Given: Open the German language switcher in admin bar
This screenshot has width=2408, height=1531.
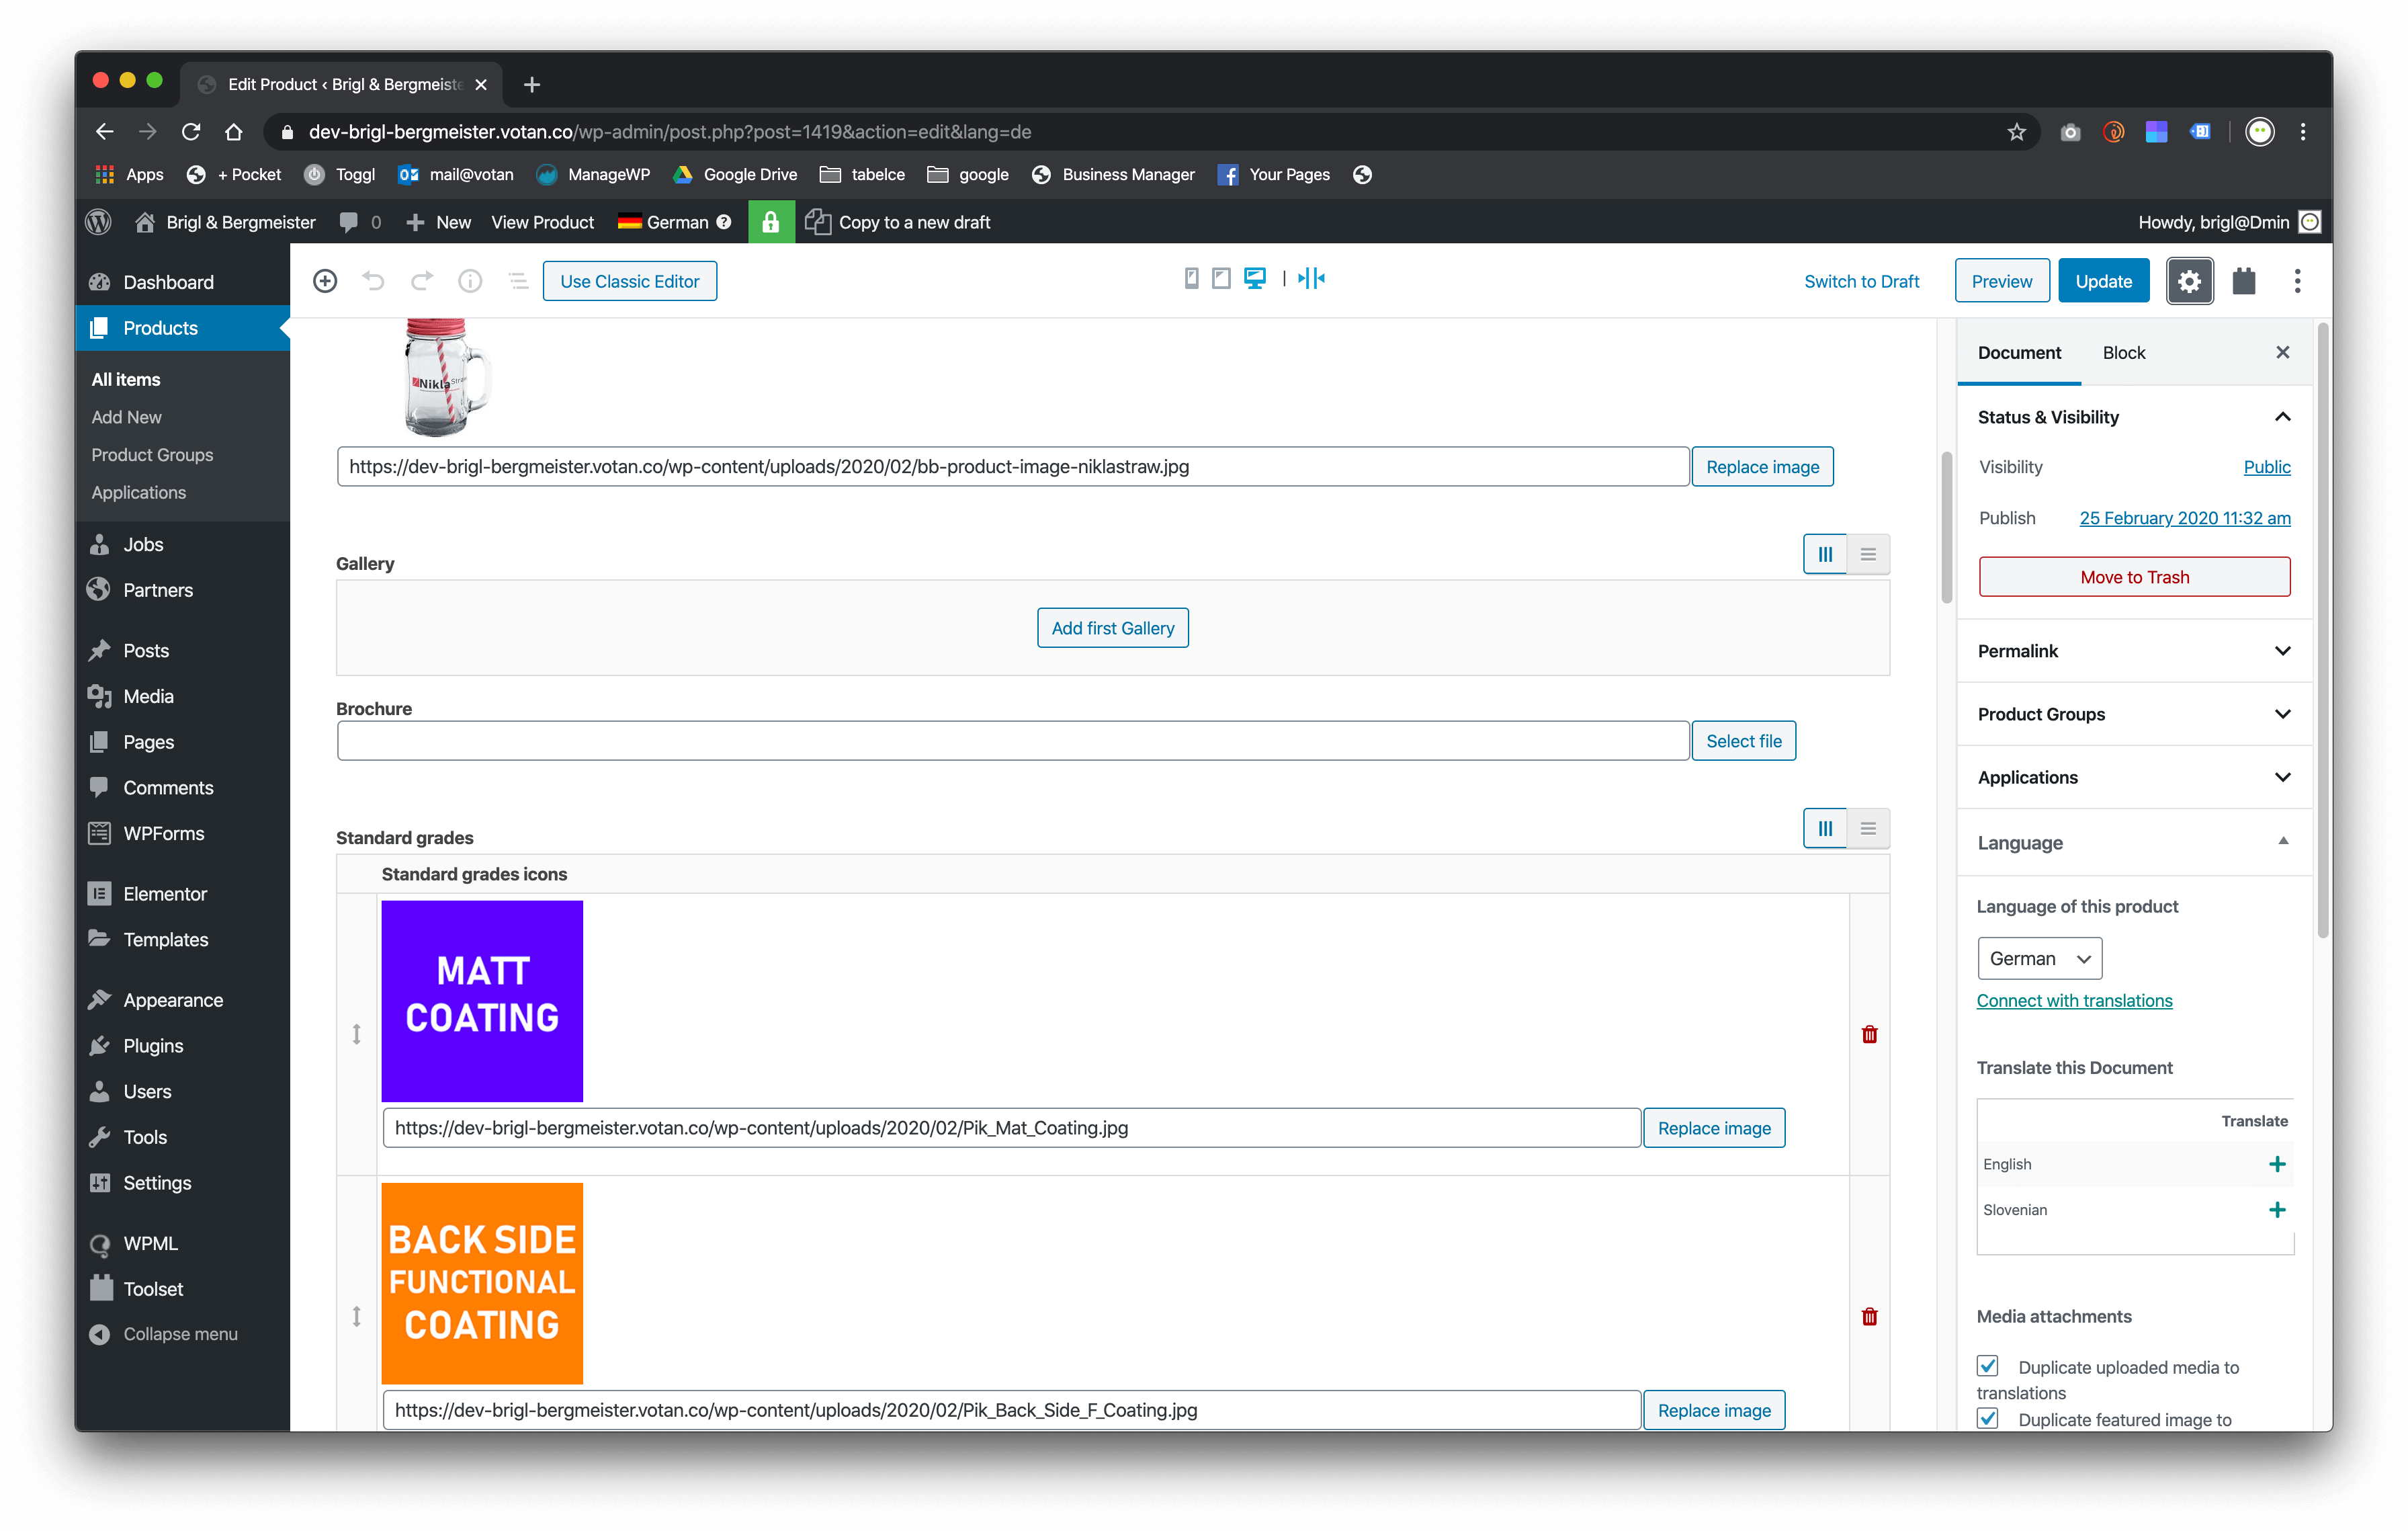Looking at the screenshot, I should (x=674, y=222).
